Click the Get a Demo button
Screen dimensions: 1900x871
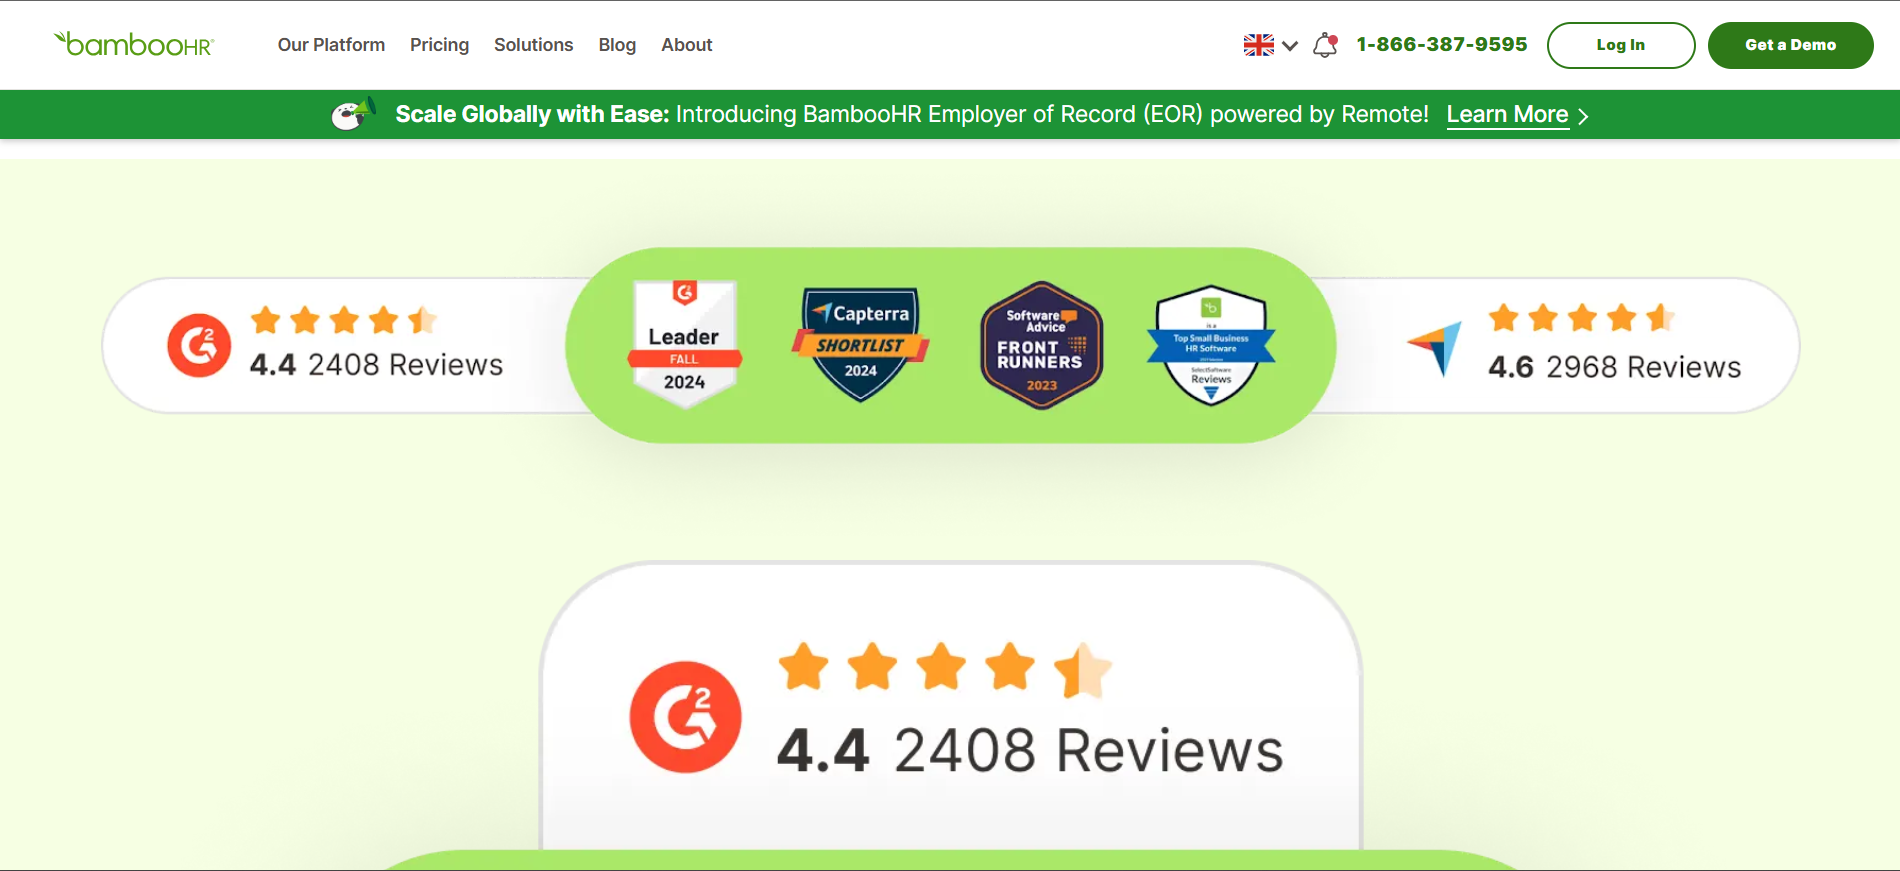tap(1790, 45)
